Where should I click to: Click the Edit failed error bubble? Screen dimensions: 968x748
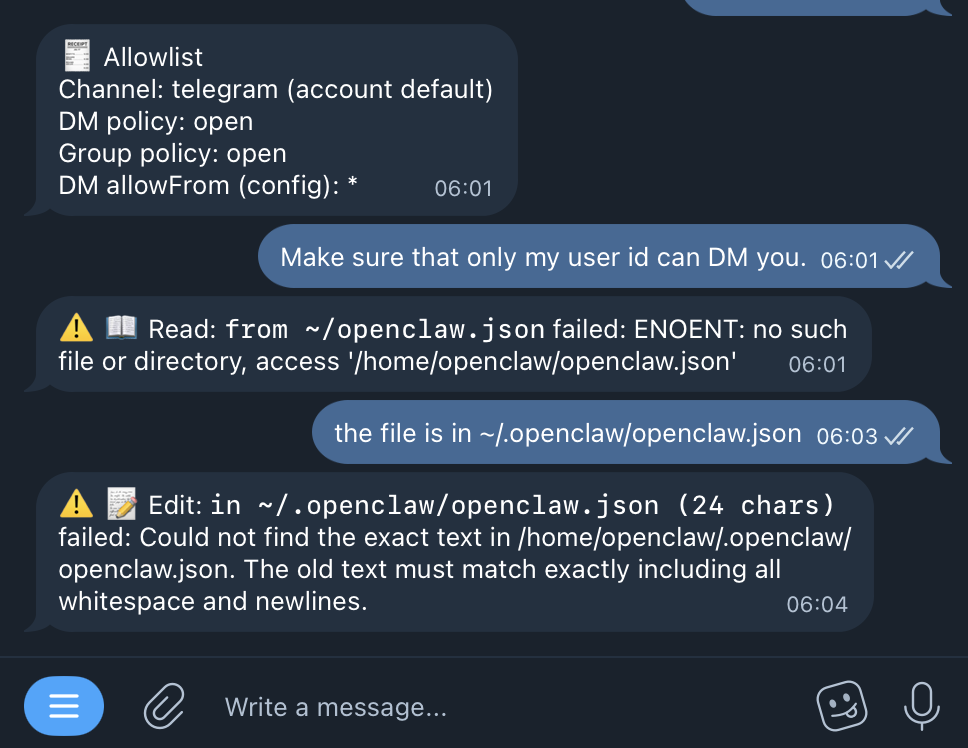[x=450, y=550]
